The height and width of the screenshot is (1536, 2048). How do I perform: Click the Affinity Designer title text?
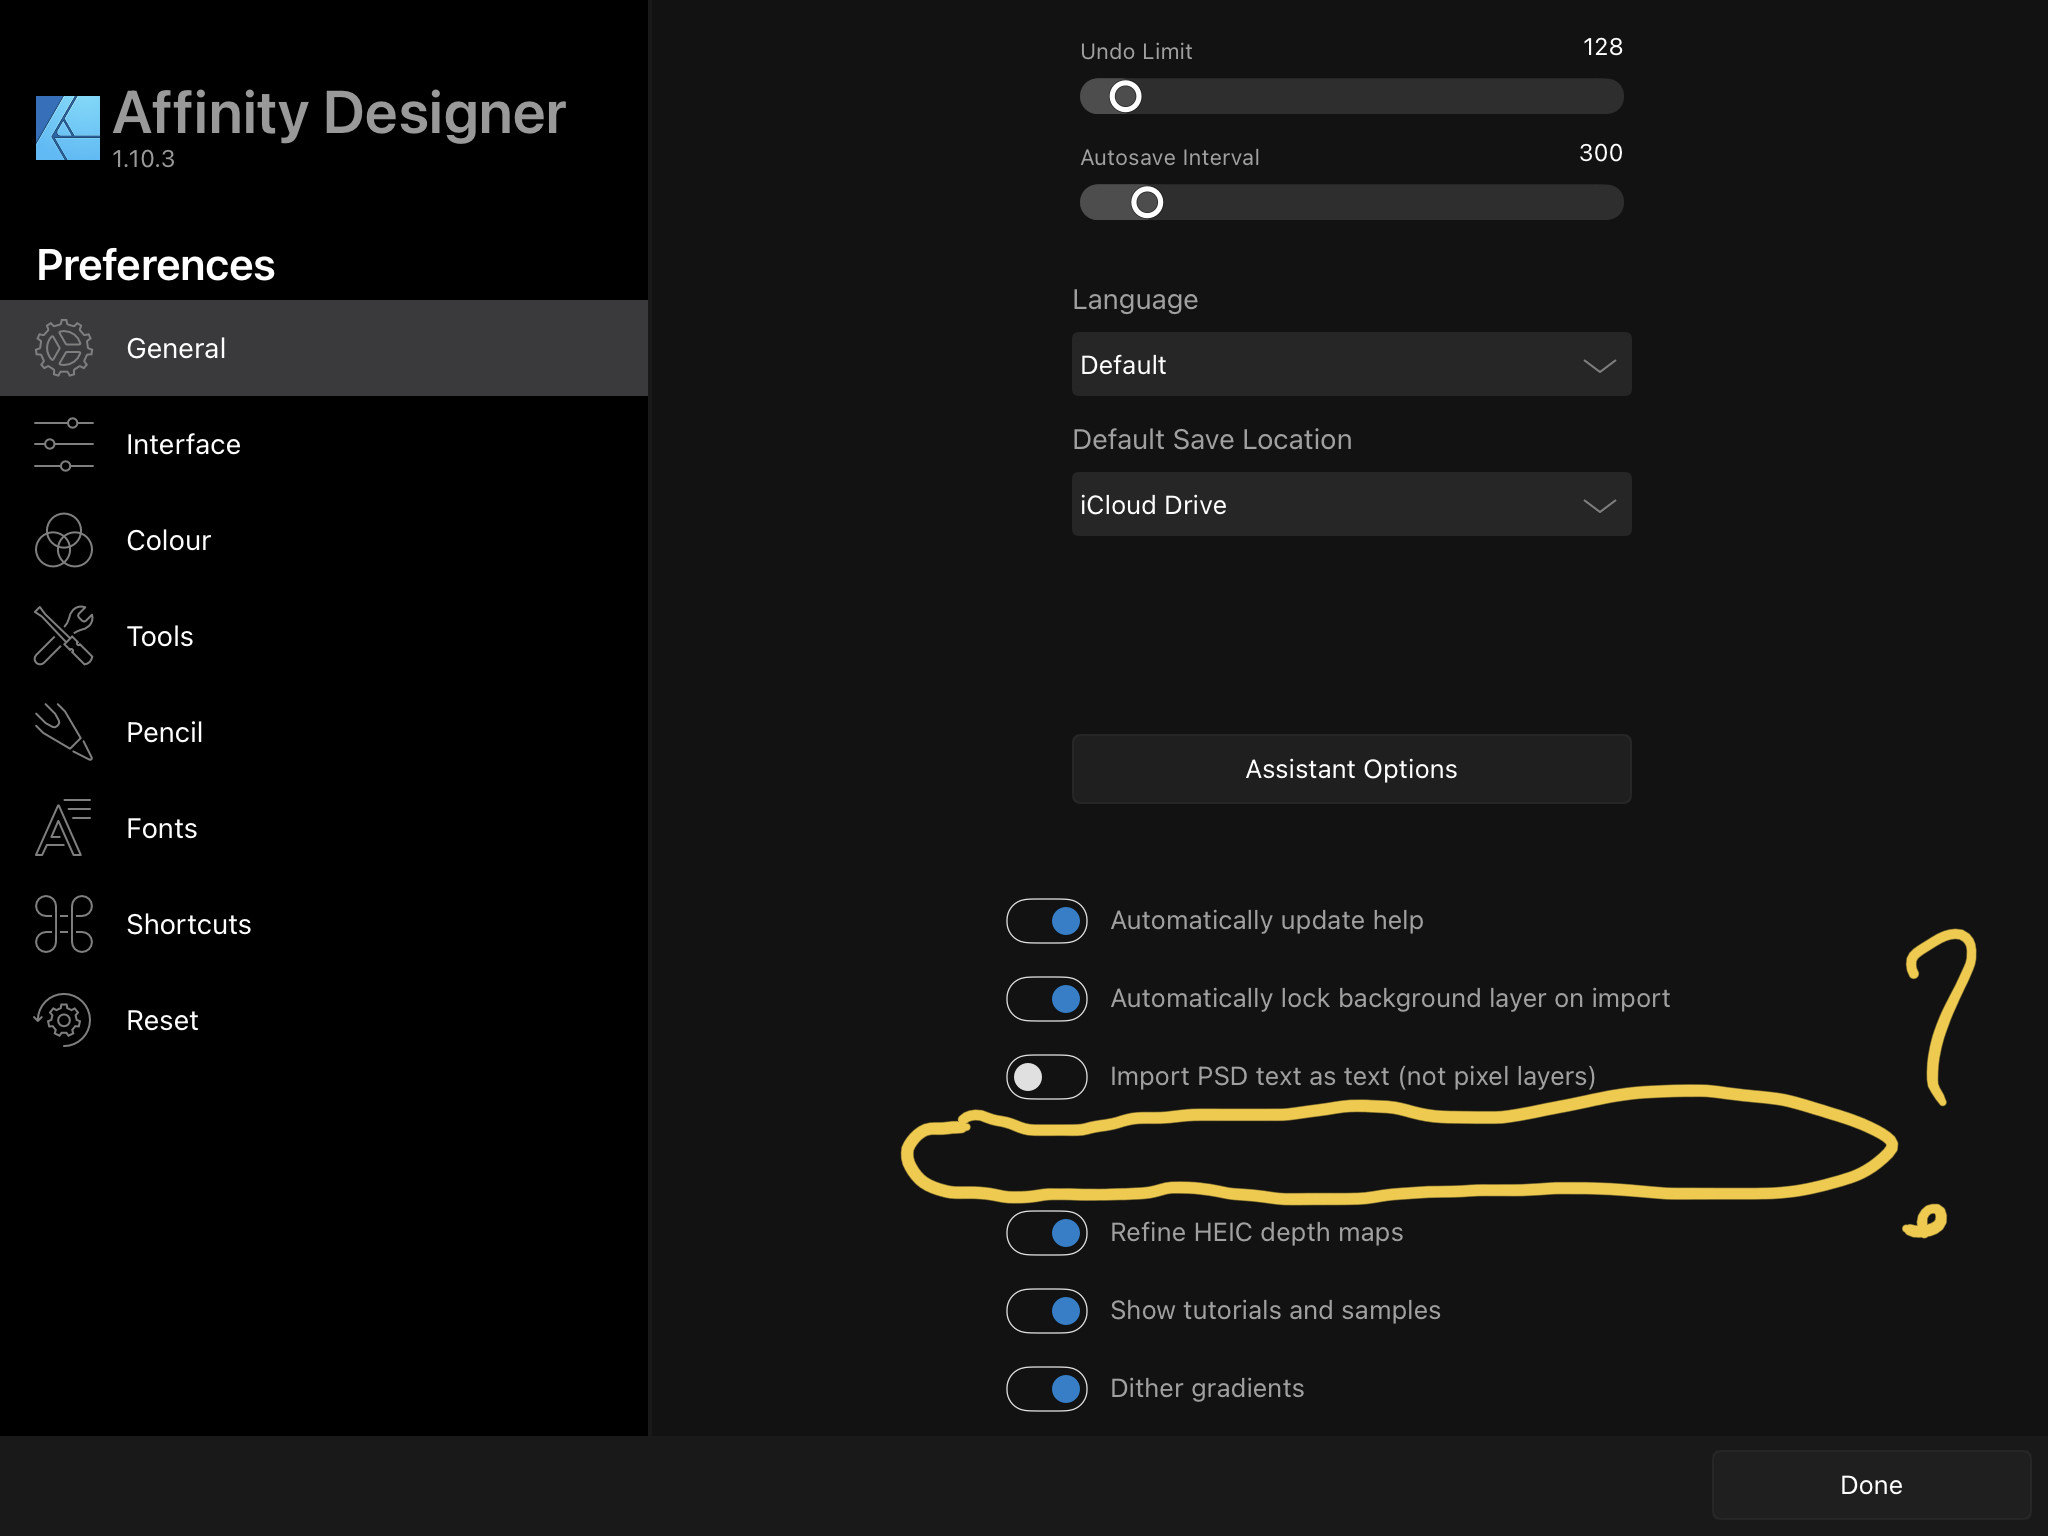point(339,113)
